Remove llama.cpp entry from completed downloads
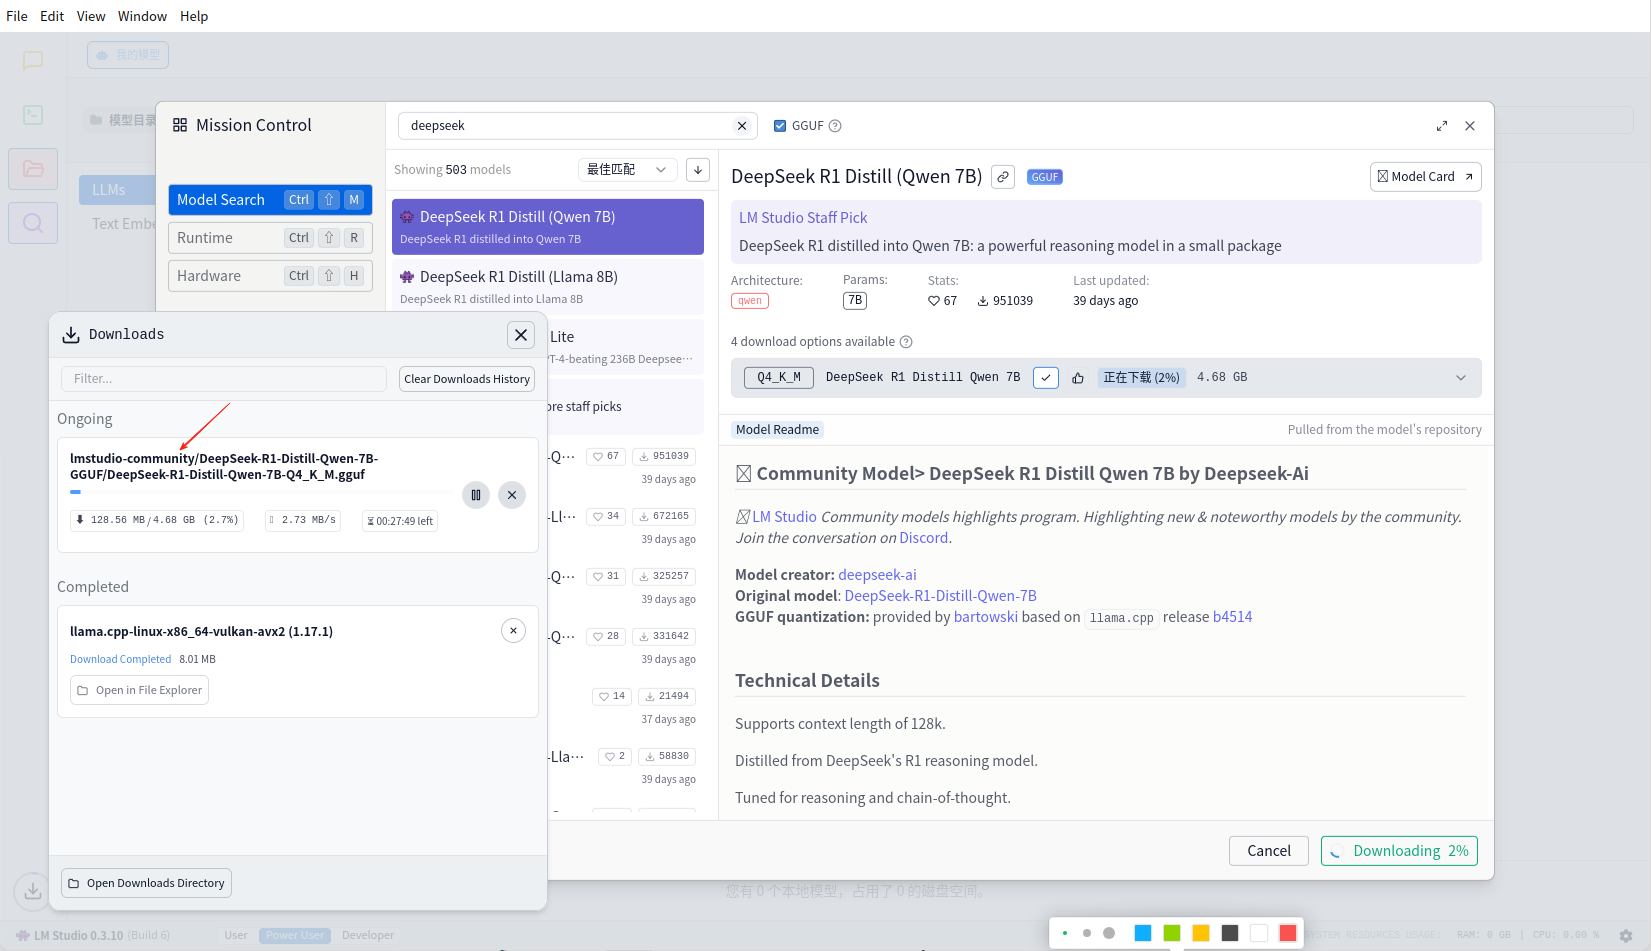The width and height of the screenshot is (1651, 951). (x=513, y=630)
